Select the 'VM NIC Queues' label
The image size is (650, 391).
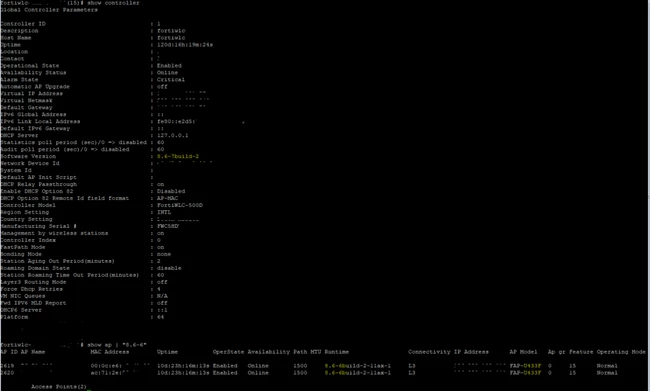[x=23, y=296]
